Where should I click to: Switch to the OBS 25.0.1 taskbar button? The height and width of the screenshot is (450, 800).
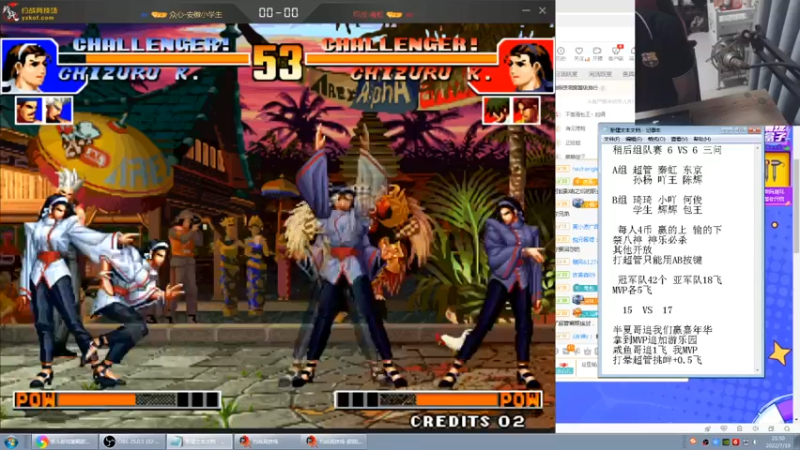coord(133,441)
